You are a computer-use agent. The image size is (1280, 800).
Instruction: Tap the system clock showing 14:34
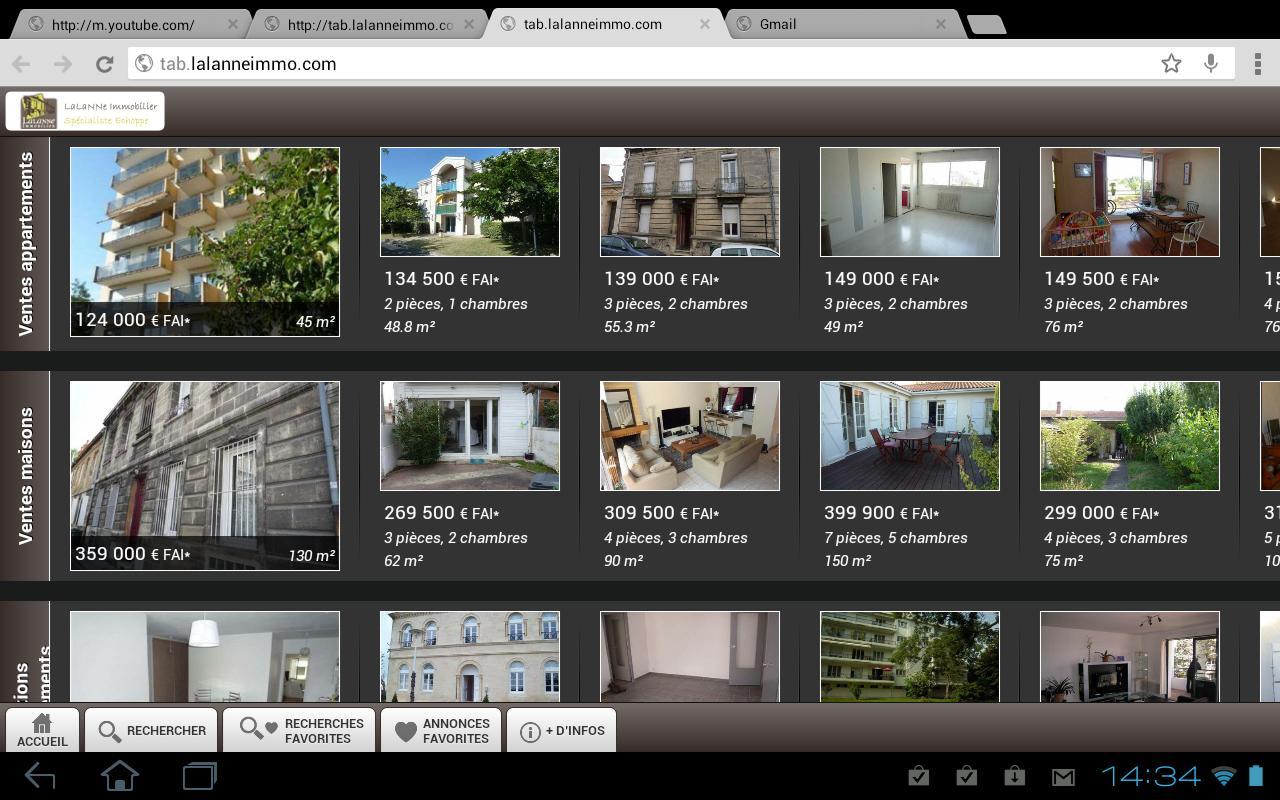1151,776
